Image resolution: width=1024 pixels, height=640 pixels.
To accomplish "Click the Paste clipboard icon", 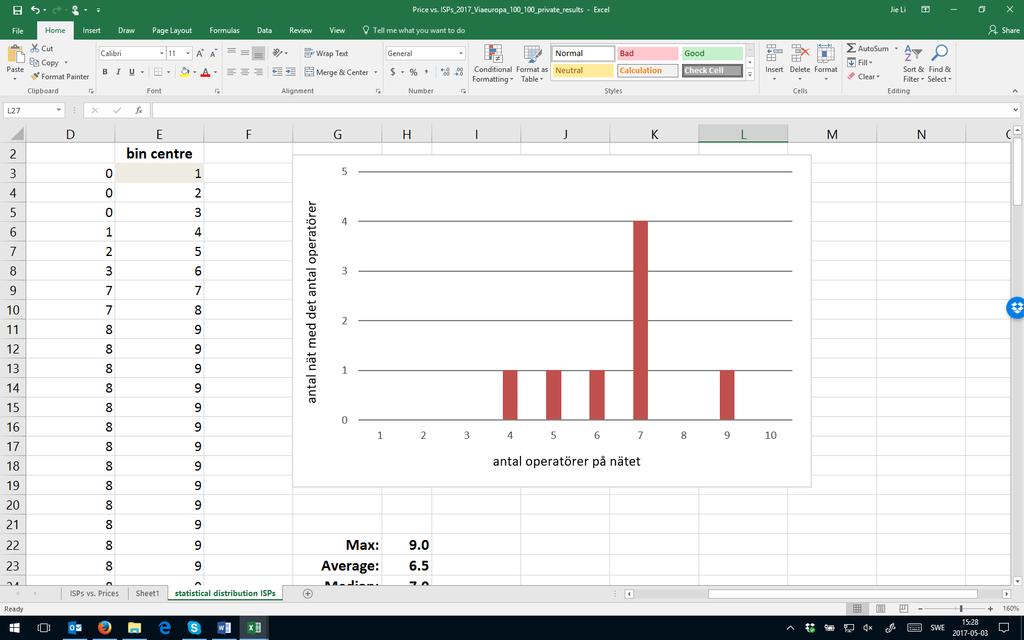I will (15, 56).
